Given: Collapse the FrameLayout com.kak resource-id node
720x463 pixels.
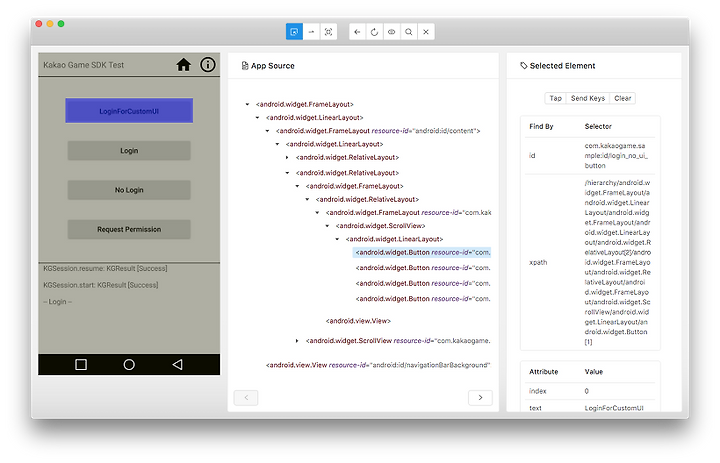Looking at the screenshot, I should (317, 213).
